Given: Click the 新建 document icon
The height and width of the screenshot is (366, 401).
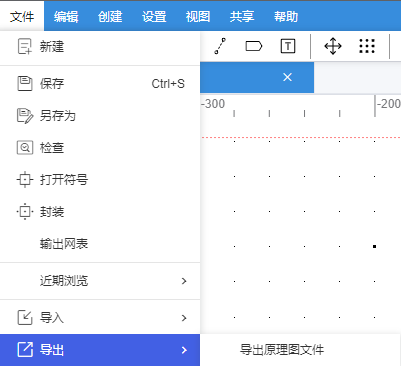Looking at the screenshot, I should pyautogui.click(x=25, y=46).
